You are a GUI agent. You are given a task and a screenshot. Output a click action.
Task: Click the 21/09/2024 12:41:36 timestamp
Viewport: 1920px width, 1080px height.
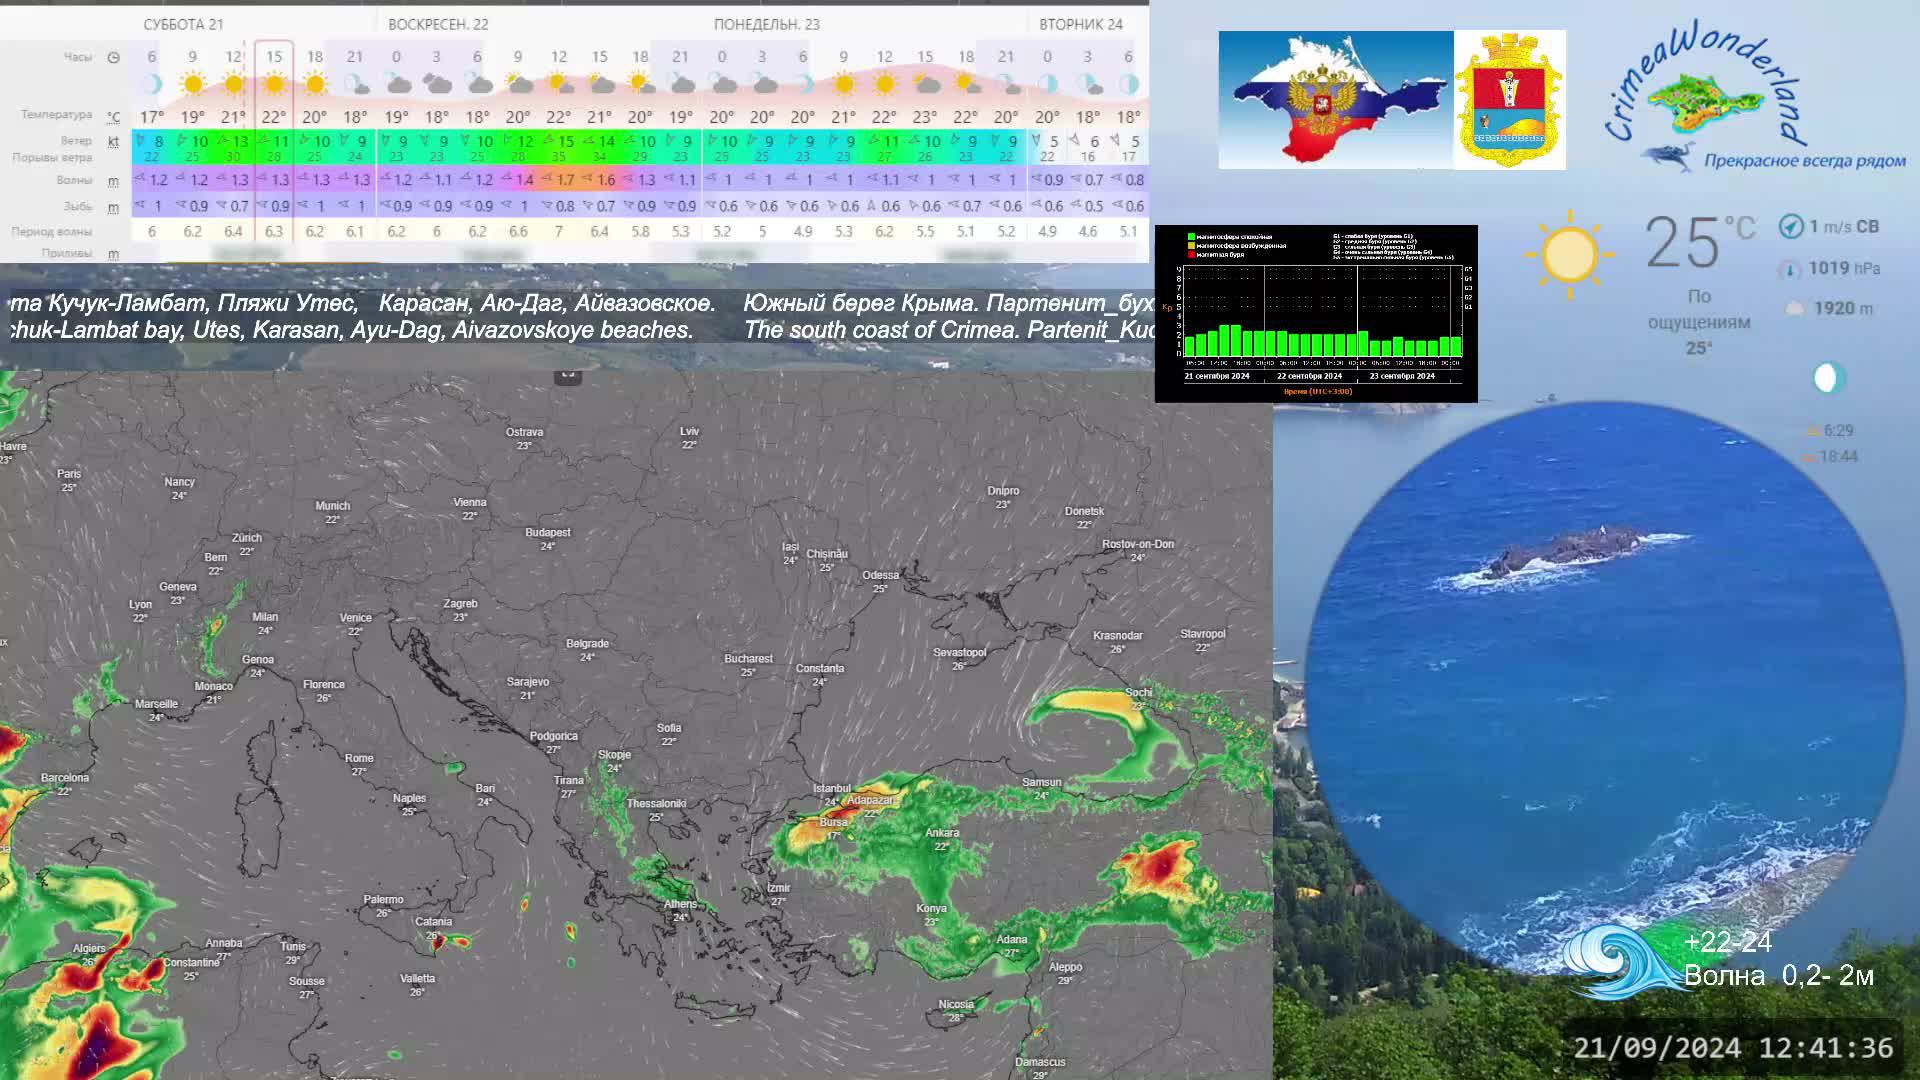(x=1733, y=1047)
